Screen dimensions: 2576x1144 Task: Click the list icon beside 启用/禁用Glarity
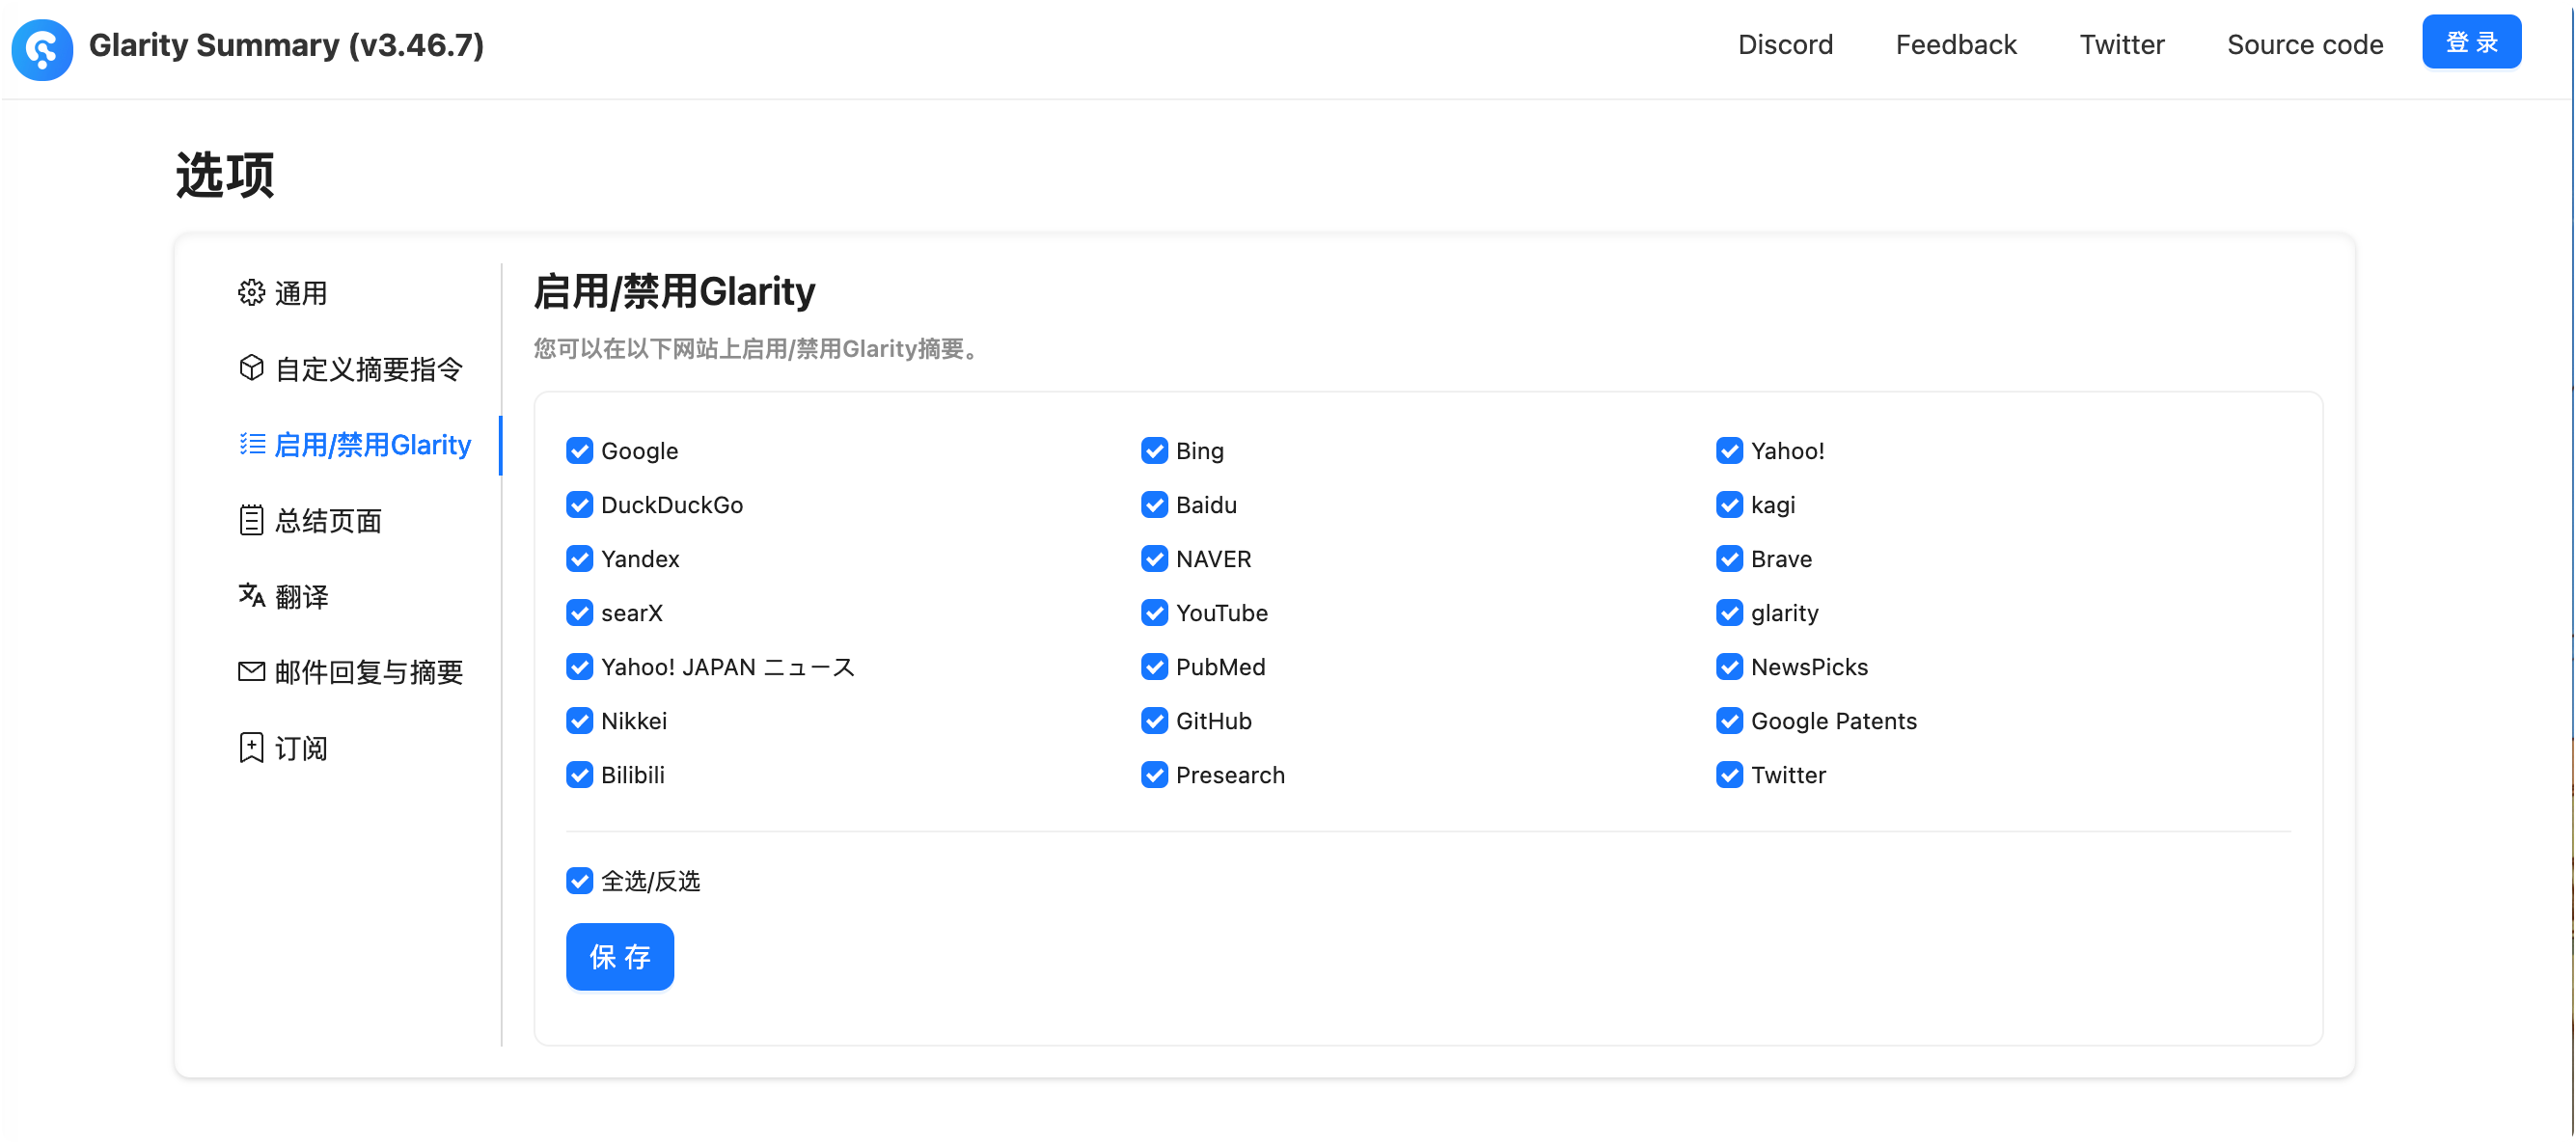(251, 444)
